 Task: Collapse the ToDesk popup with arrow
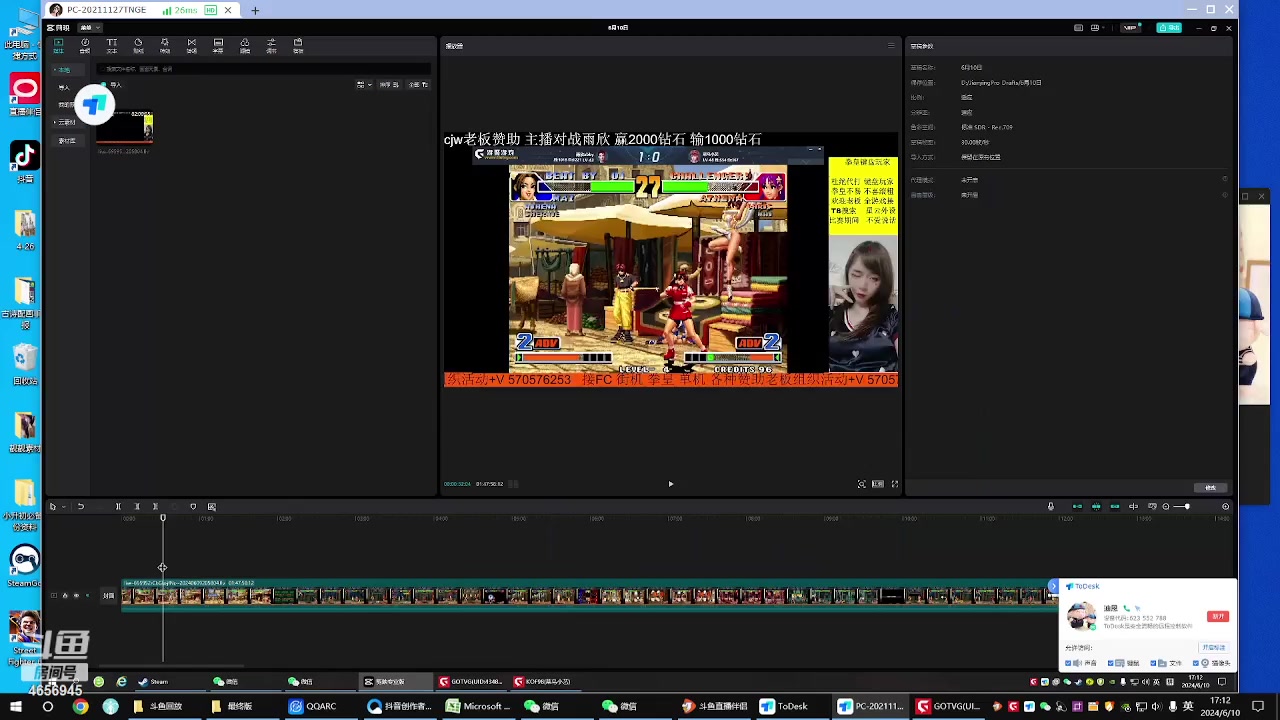pos(1052,586)
